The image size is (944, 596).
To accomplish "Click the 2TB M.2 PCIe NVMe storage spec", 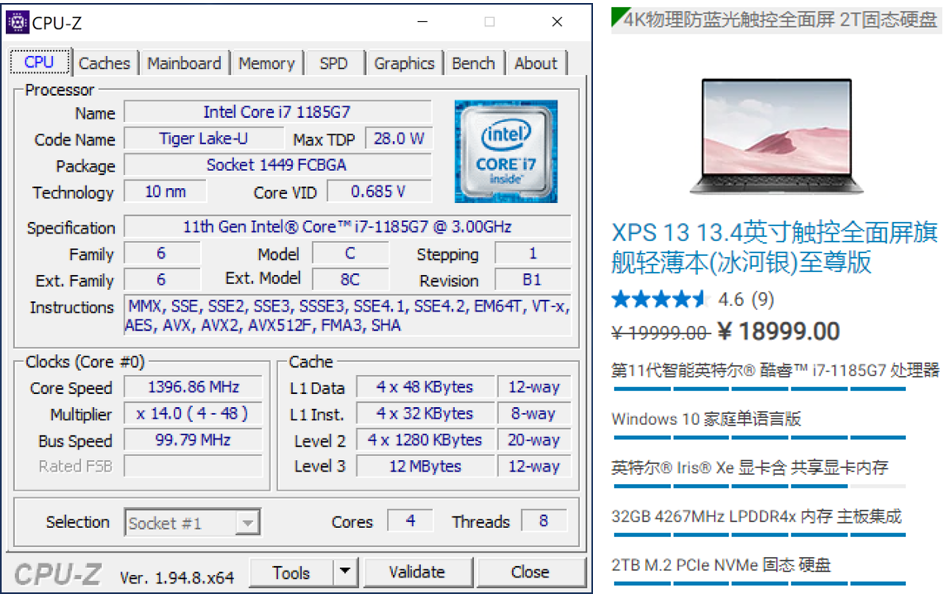I will pyautogui.click(x=721, y=565).
